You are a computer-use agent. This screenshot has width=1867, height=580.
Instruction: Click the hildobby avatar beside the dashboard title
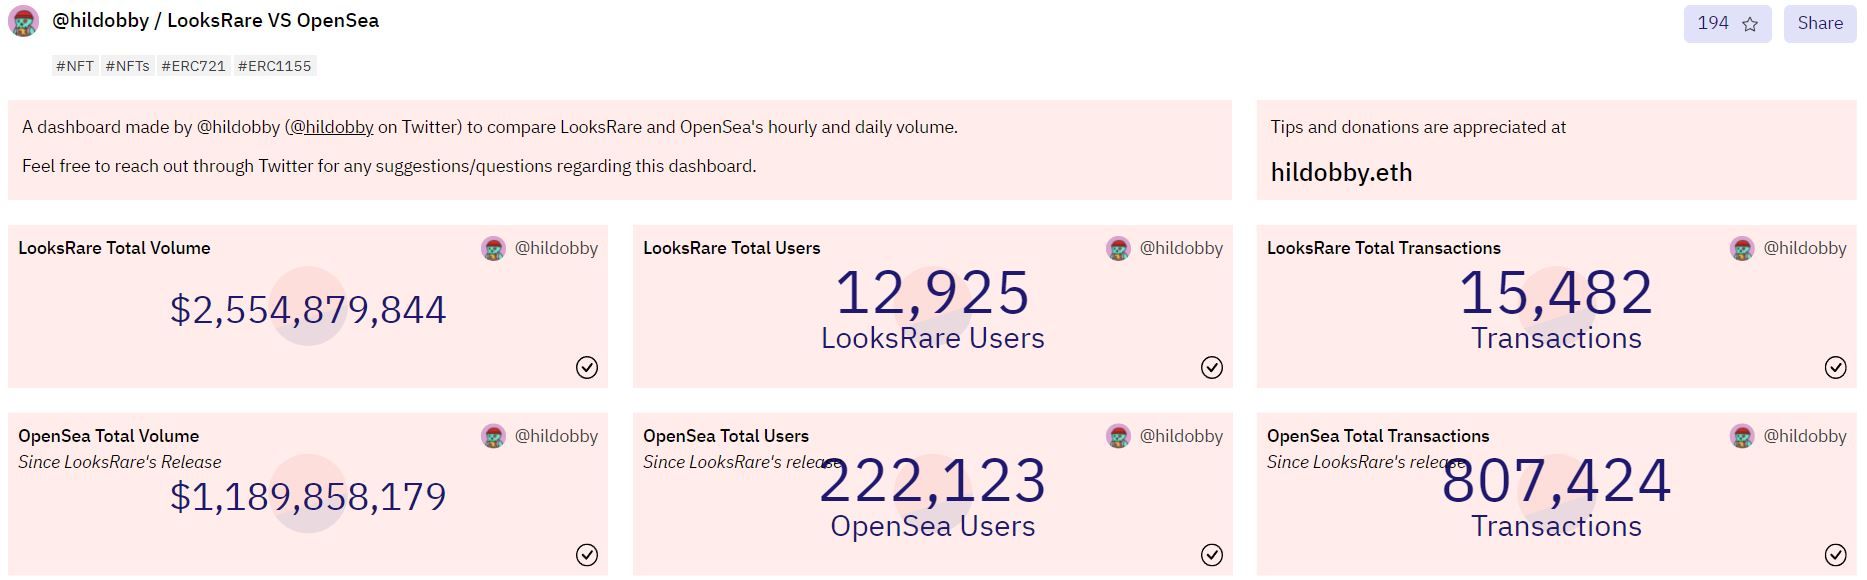[23, 21]
